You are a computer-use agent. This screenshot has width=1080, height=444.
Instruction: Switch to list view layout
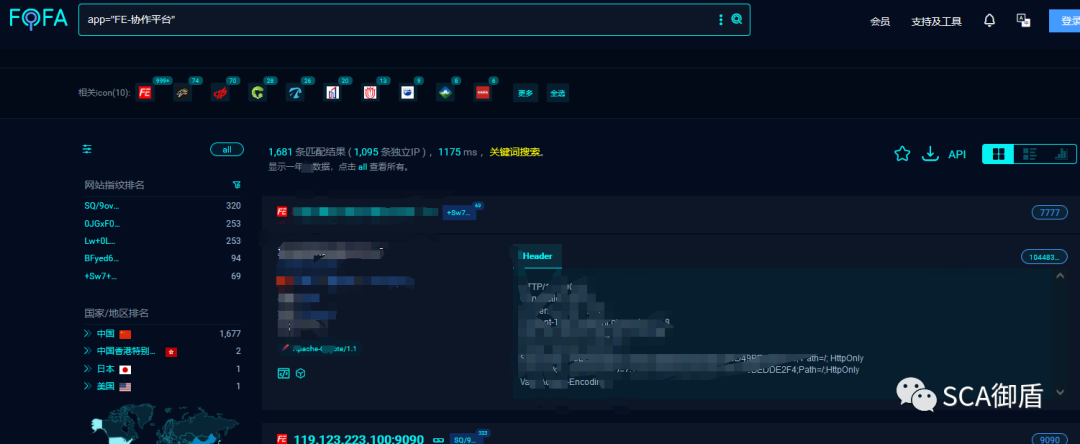(x=1030, y=154)
